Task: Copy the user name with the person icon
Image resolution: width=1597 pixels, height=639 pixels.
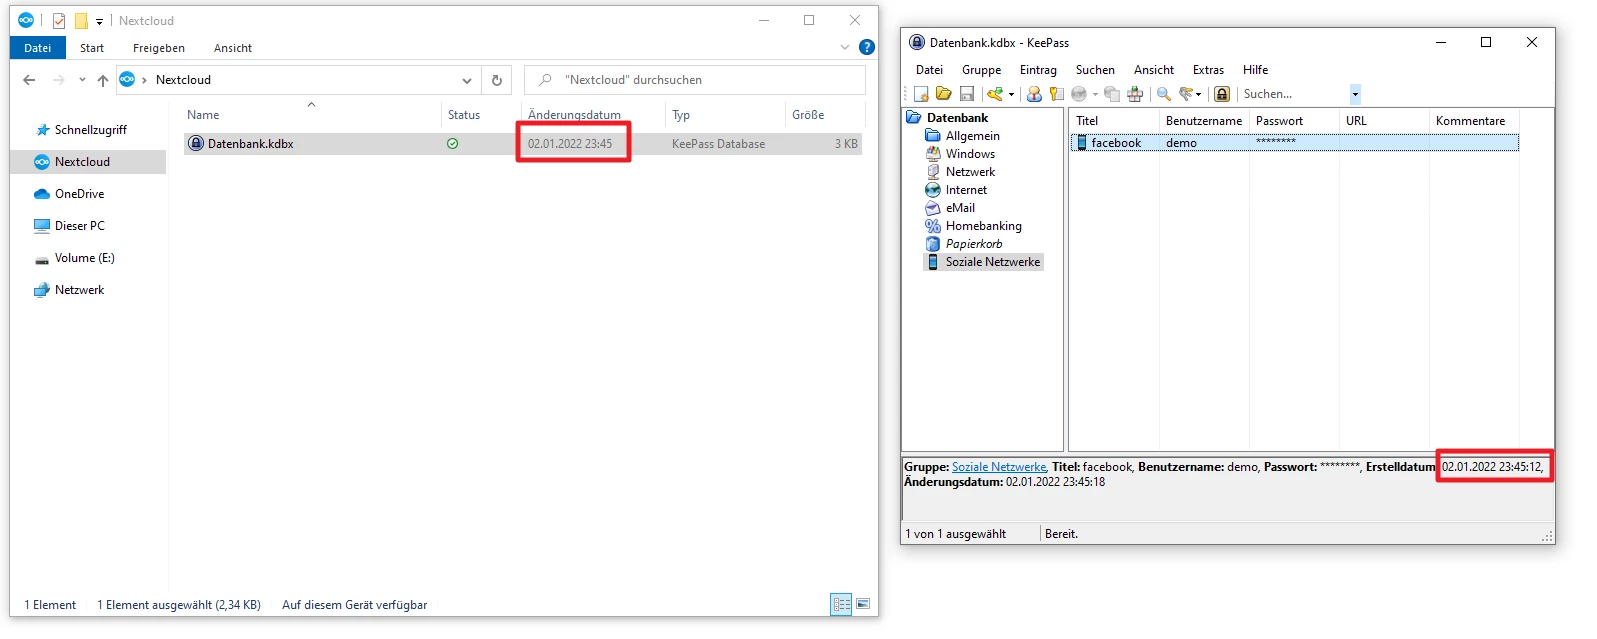Action: click(x=1034, y=94)
